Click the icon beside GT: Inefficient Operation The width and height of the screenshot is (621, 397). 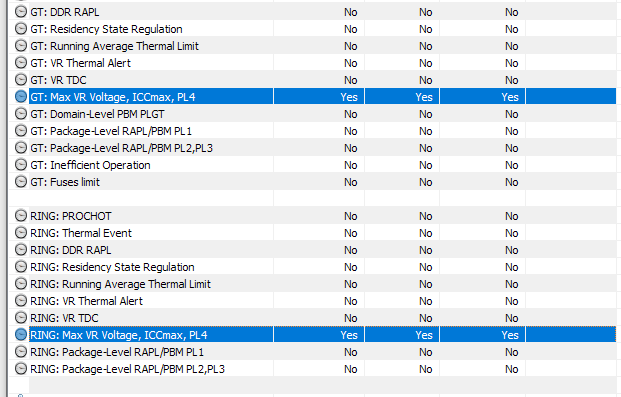pos(21,165)
